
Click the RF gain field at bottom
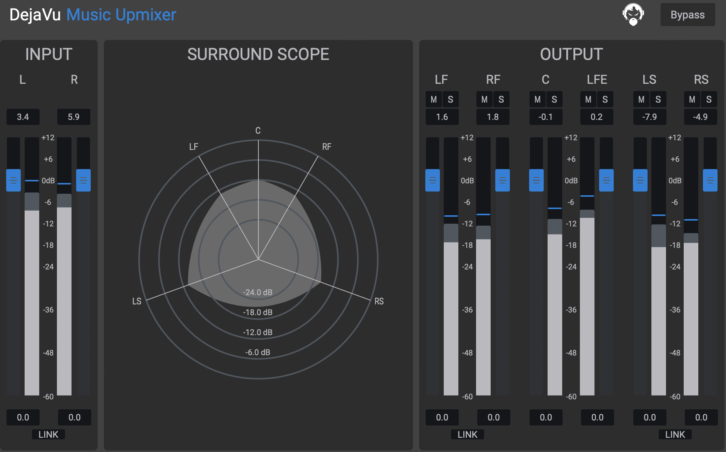coord(494,417)
